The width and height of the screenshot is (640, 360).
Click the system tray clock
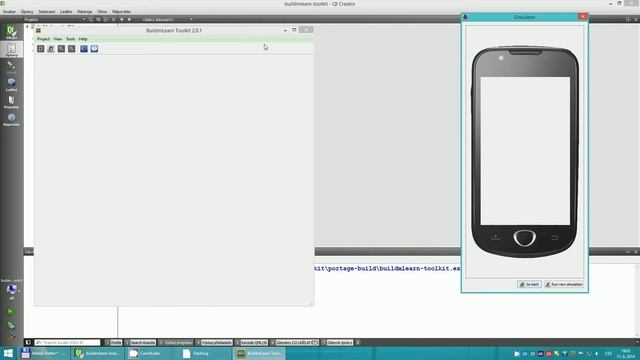coord(626,353)
